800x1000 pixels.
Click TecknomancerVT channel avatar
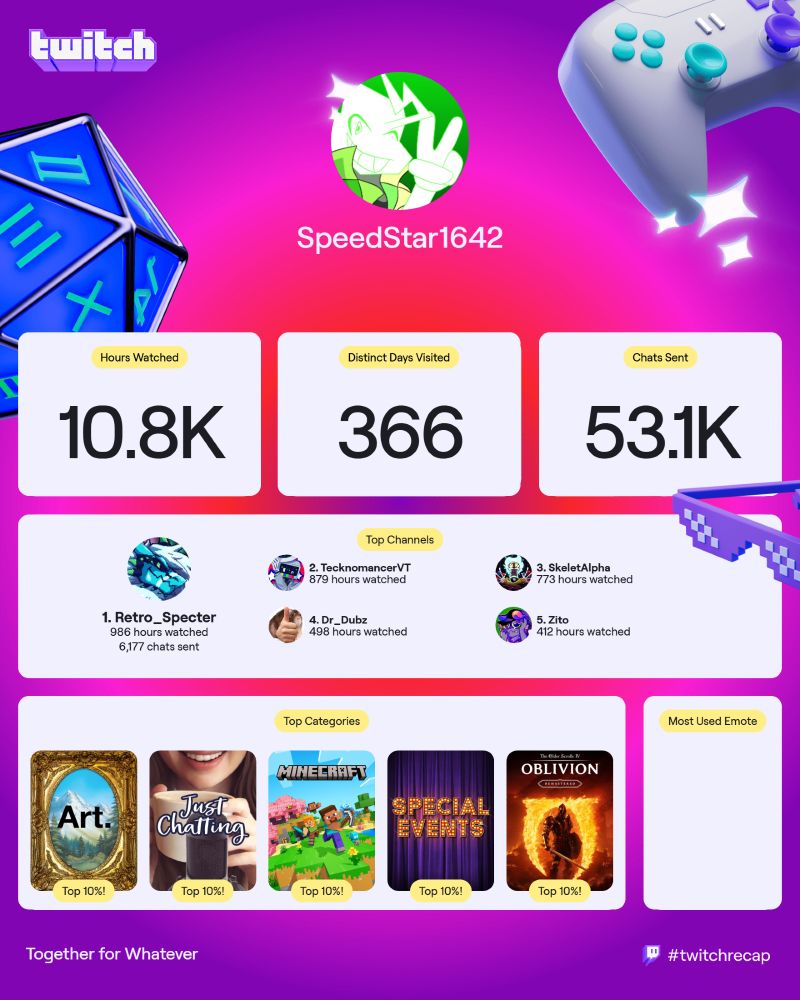[x=286, y=573]
